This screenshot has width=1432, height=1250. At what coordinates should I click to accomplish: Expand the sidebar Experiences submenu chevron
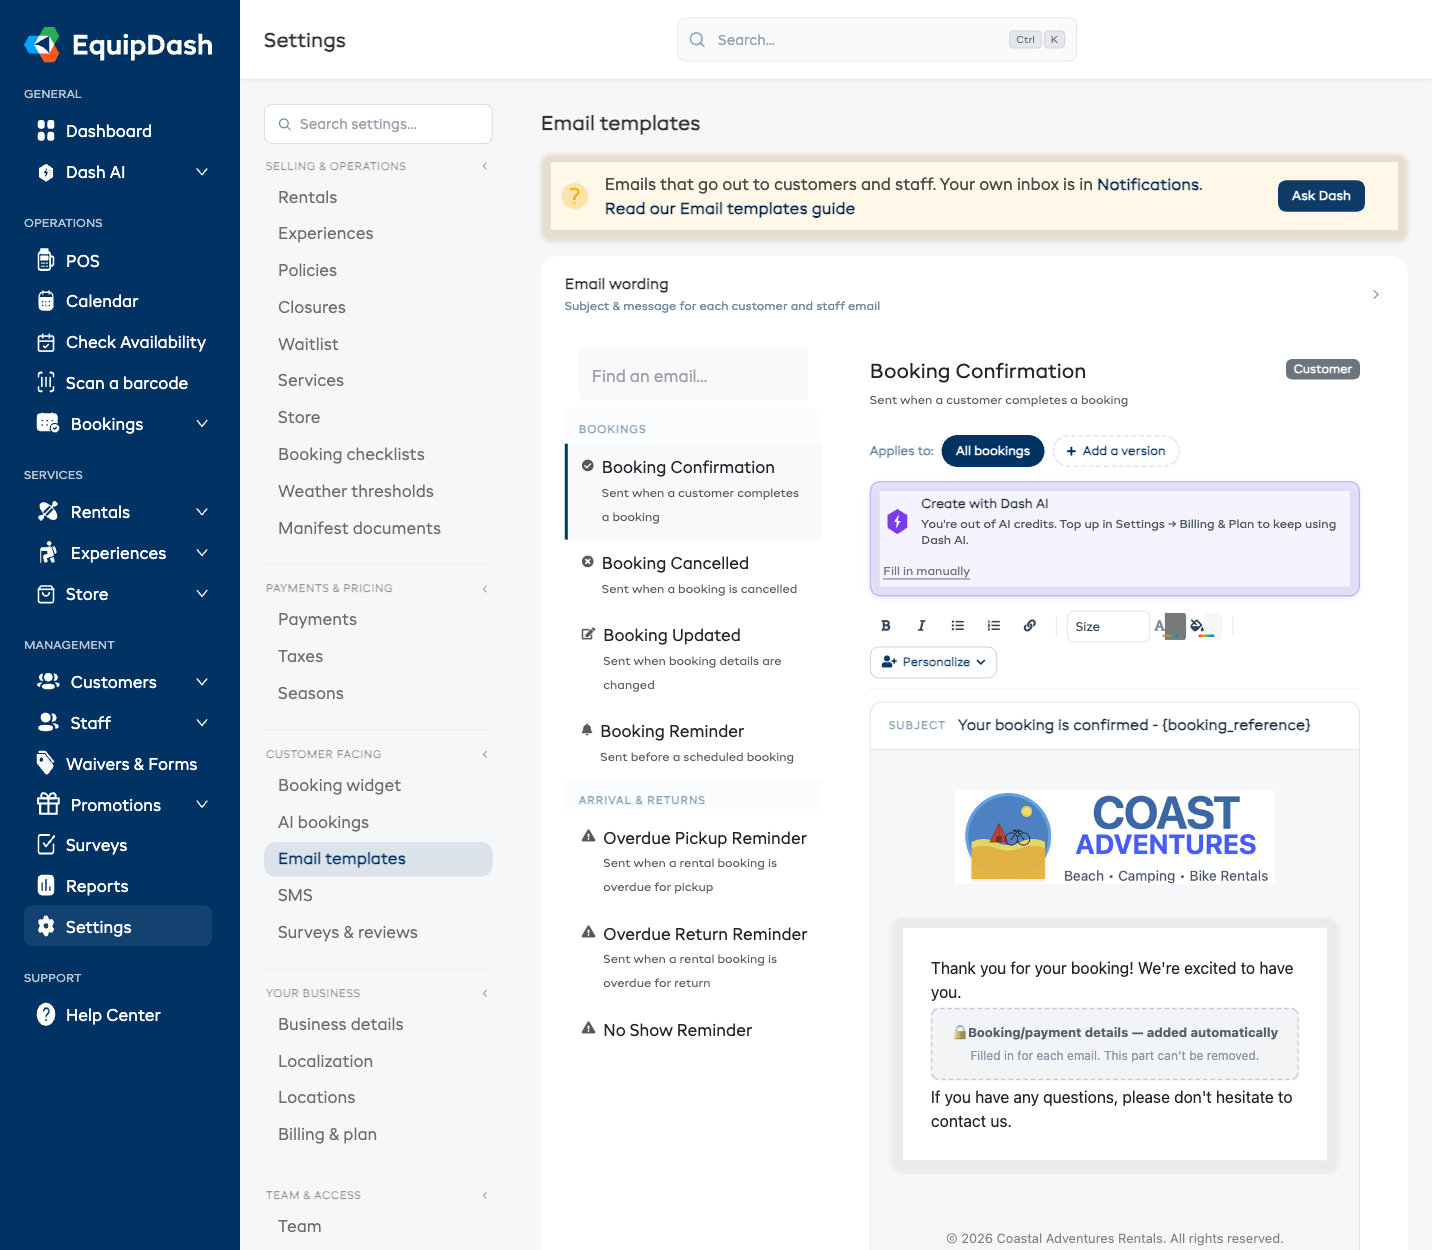(202, 553)
